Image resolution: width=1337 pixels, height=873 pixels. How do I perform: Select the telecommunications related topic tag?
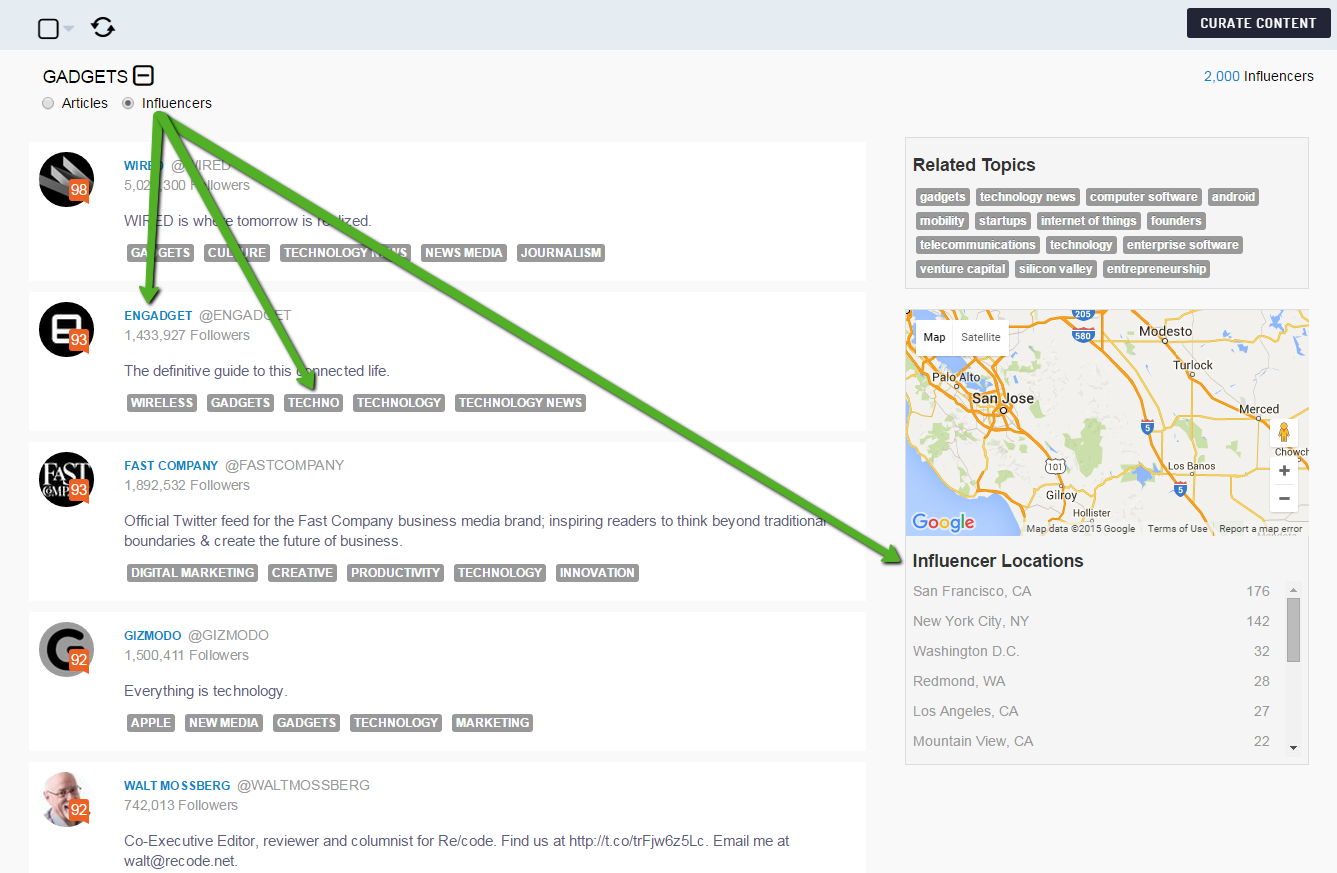[978, 245]
